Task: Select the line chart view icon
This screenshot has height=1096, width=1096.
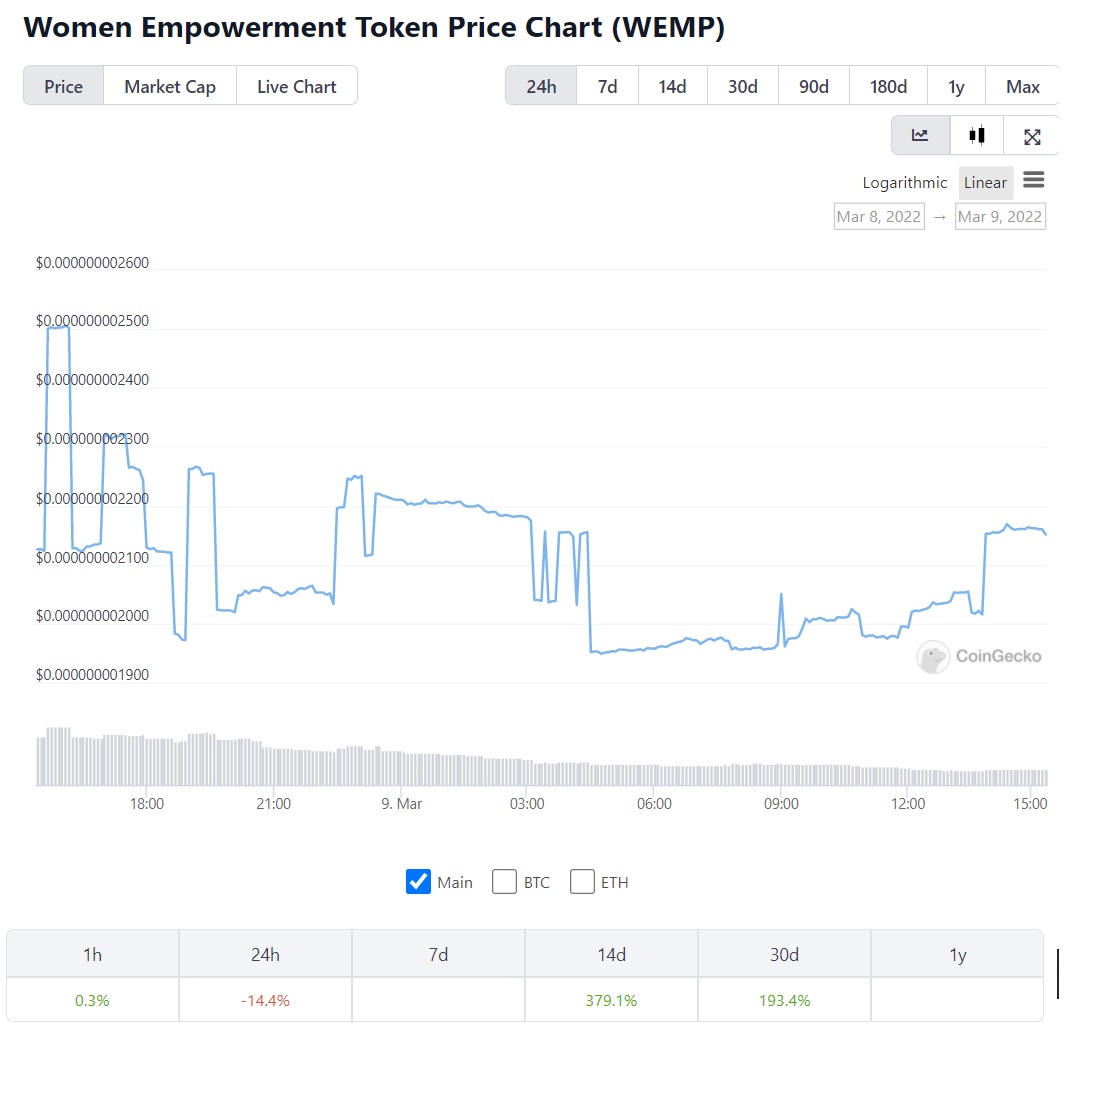Action: [920, 135]
